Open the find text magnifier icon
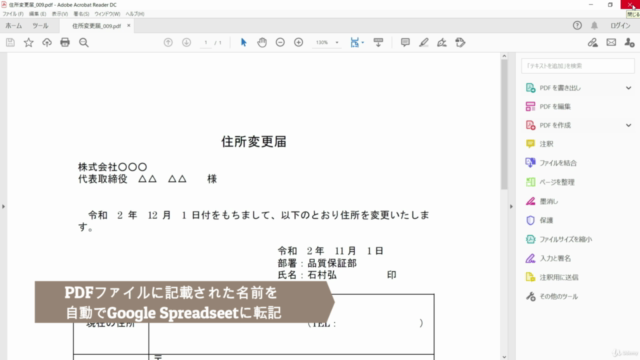Viewport: 640px width, 360px height. [84, 42]
